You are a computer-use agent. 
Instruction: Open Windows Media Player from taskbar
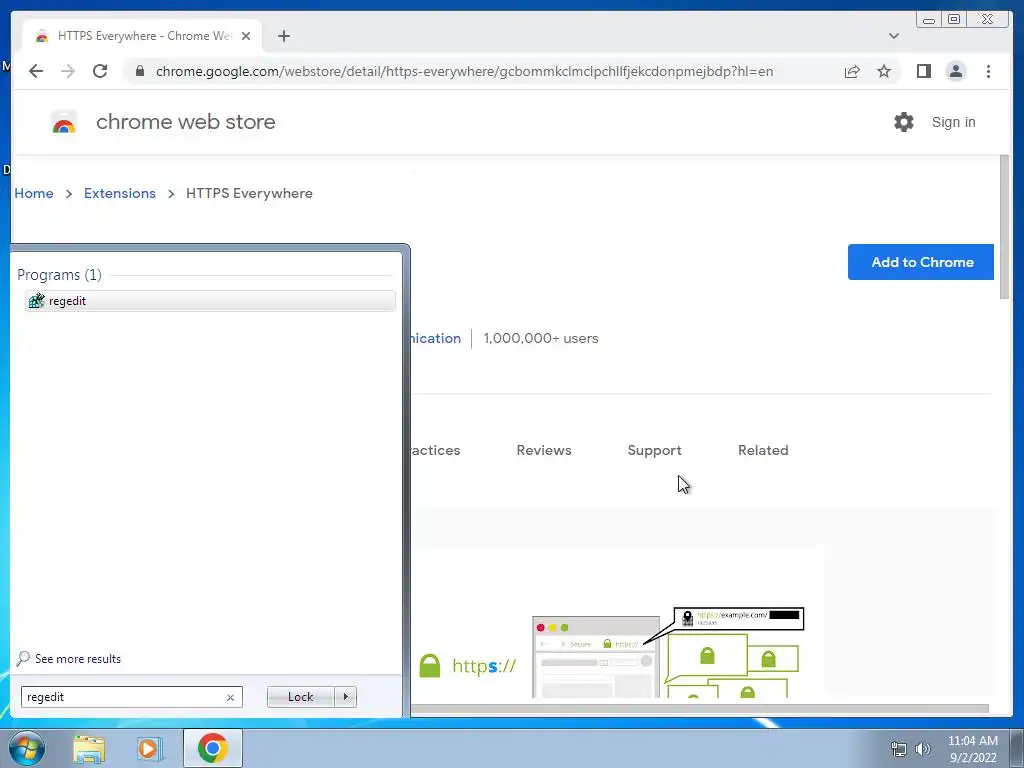click(149, 749)
